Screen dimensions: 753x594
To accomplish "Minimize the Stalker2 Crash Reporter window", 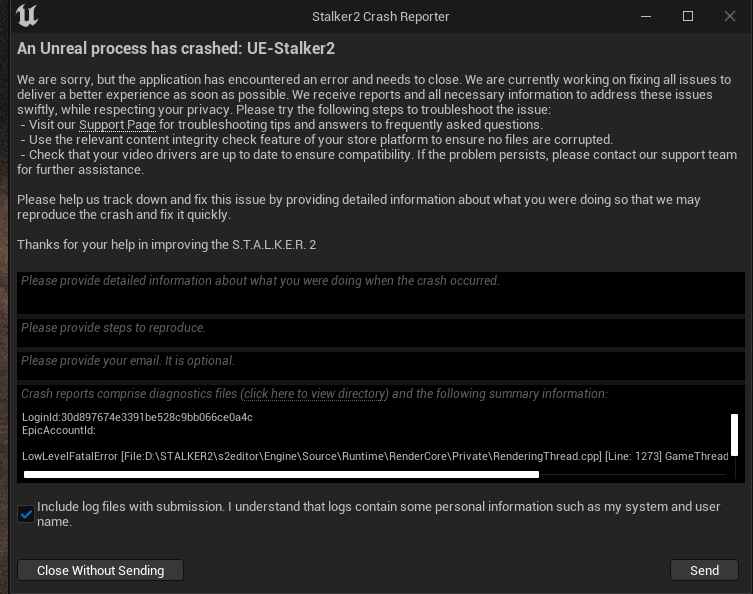I will point(646,16).
